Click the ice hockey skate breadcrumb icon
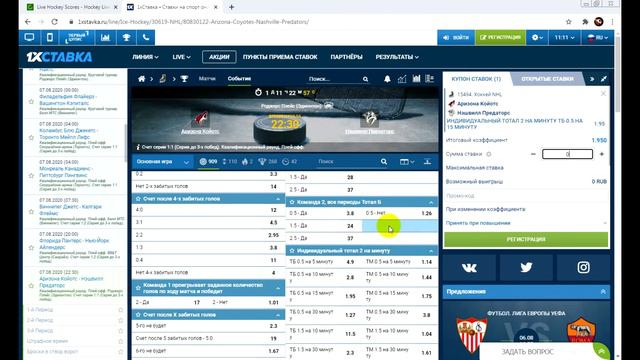The image size is (640, 360). pos(163,78)
